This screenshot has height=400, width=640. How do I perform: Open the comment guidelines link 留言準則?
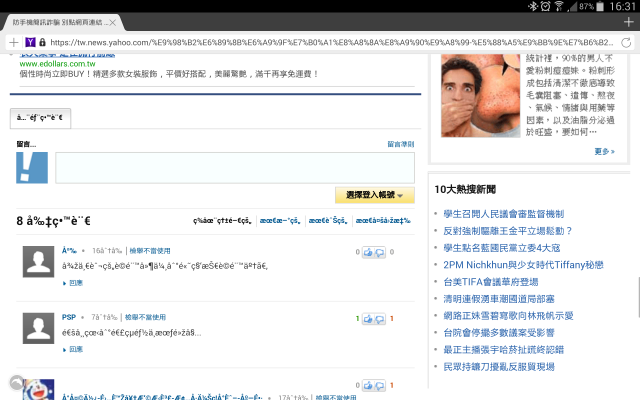click(x=401, y=144)
